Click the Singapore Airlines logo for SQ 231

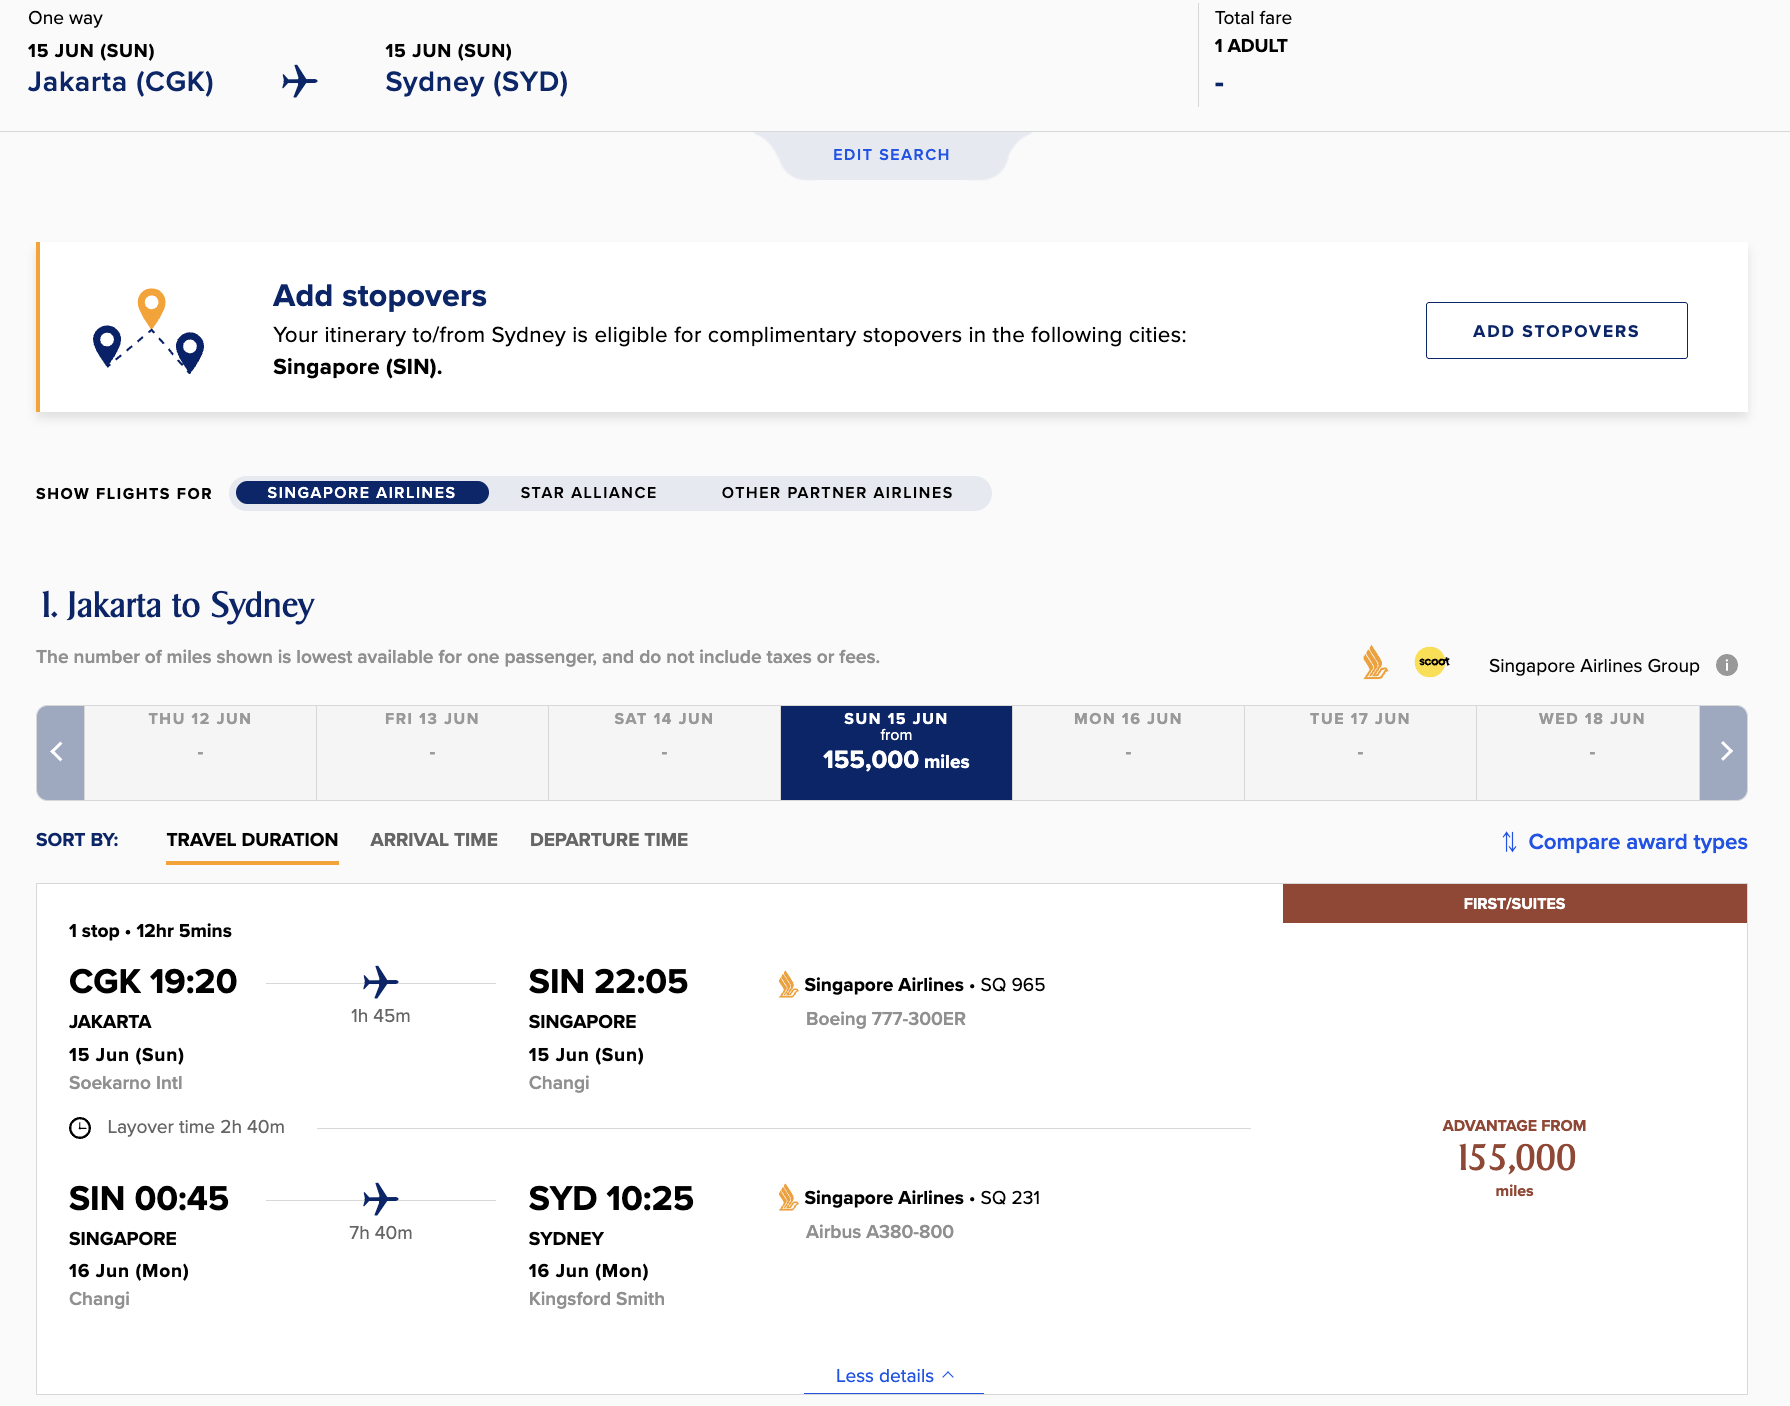pos(788,1198)
